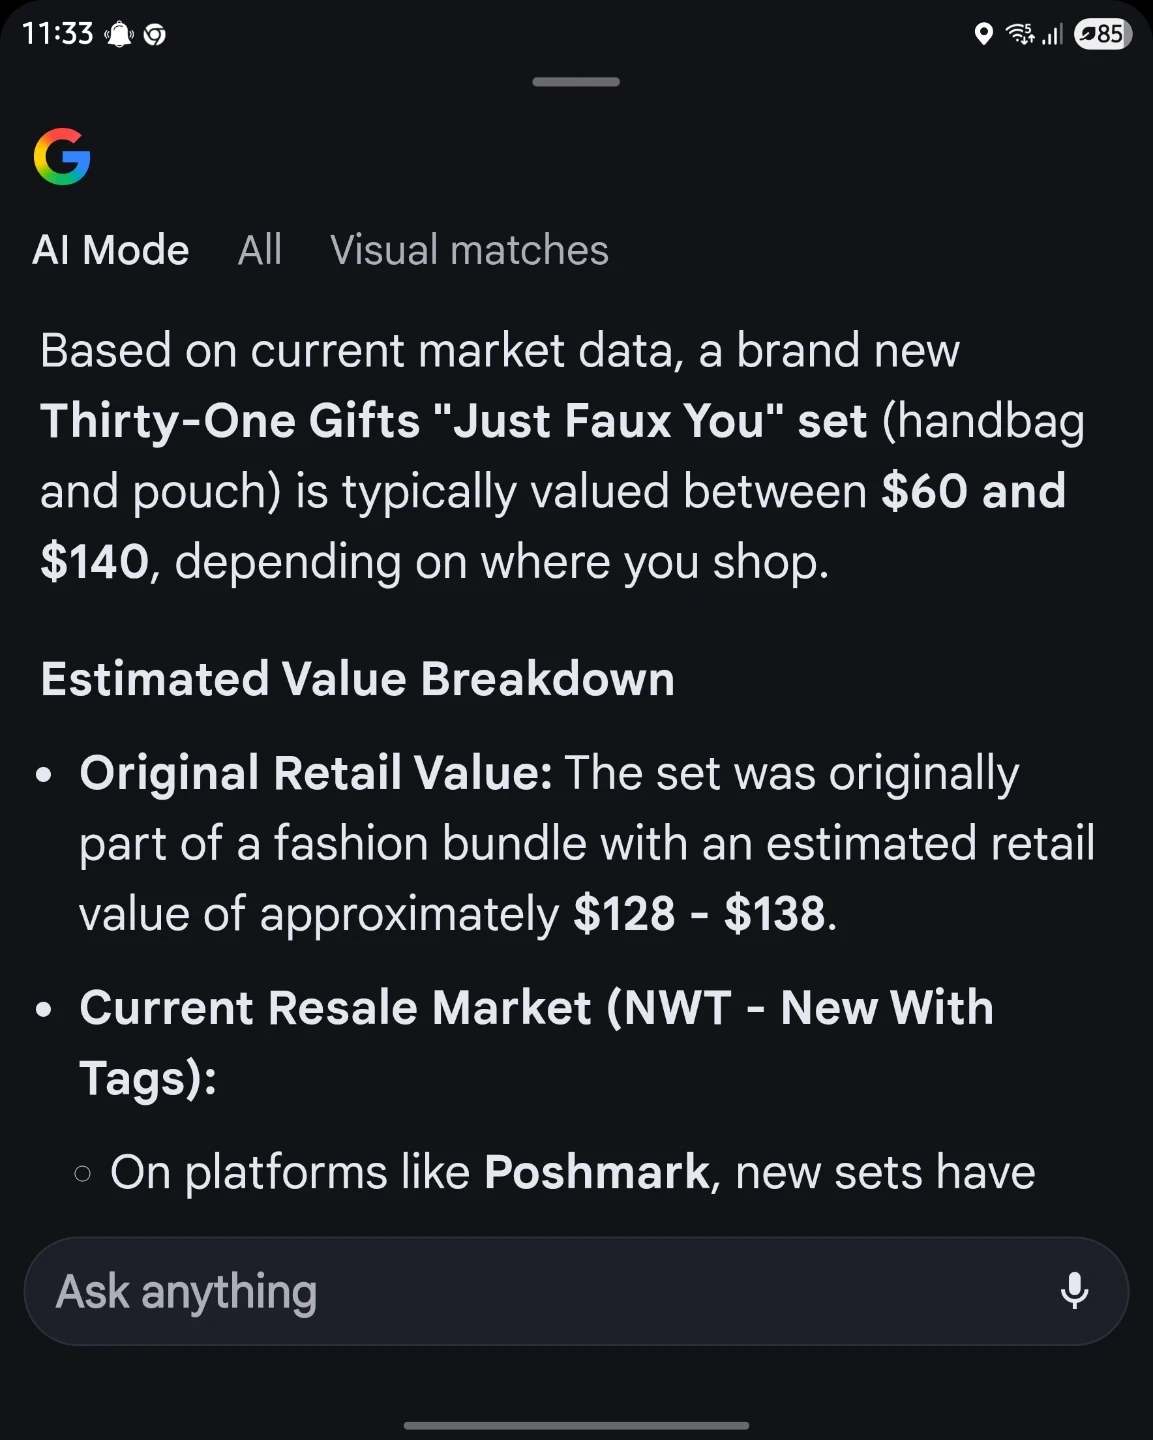The height and width of the screenshot is (1440, 1153).
Task: Focus the Ask anything input field
Action: tap(540, 1291)
